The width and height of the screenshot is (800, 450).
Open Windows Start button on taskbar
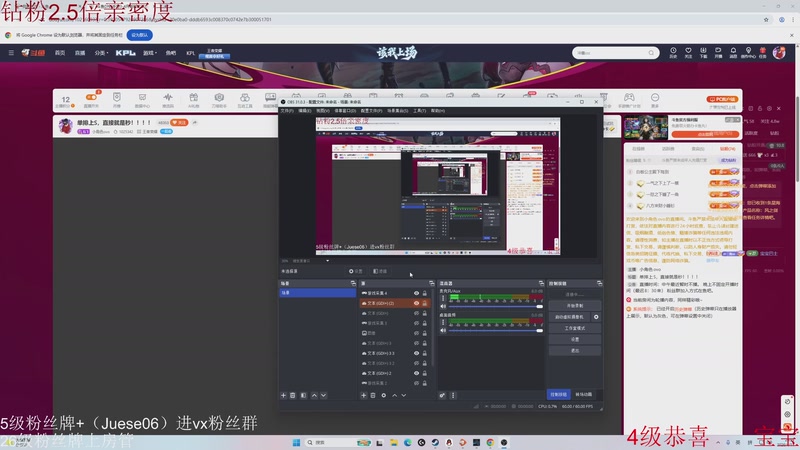pos(296,442)
